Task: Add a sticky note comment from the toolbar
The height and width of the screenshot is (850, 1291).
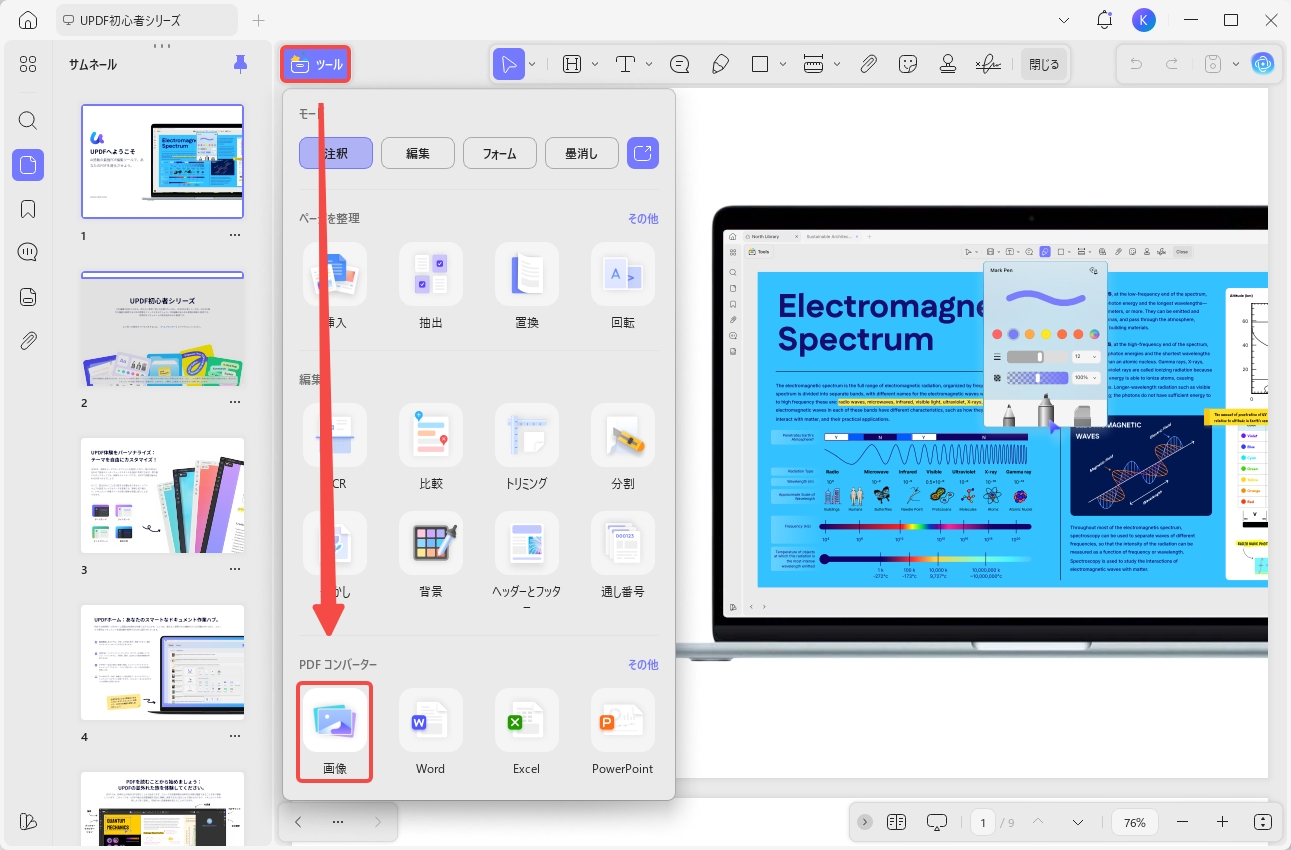Action: (680, 64)
